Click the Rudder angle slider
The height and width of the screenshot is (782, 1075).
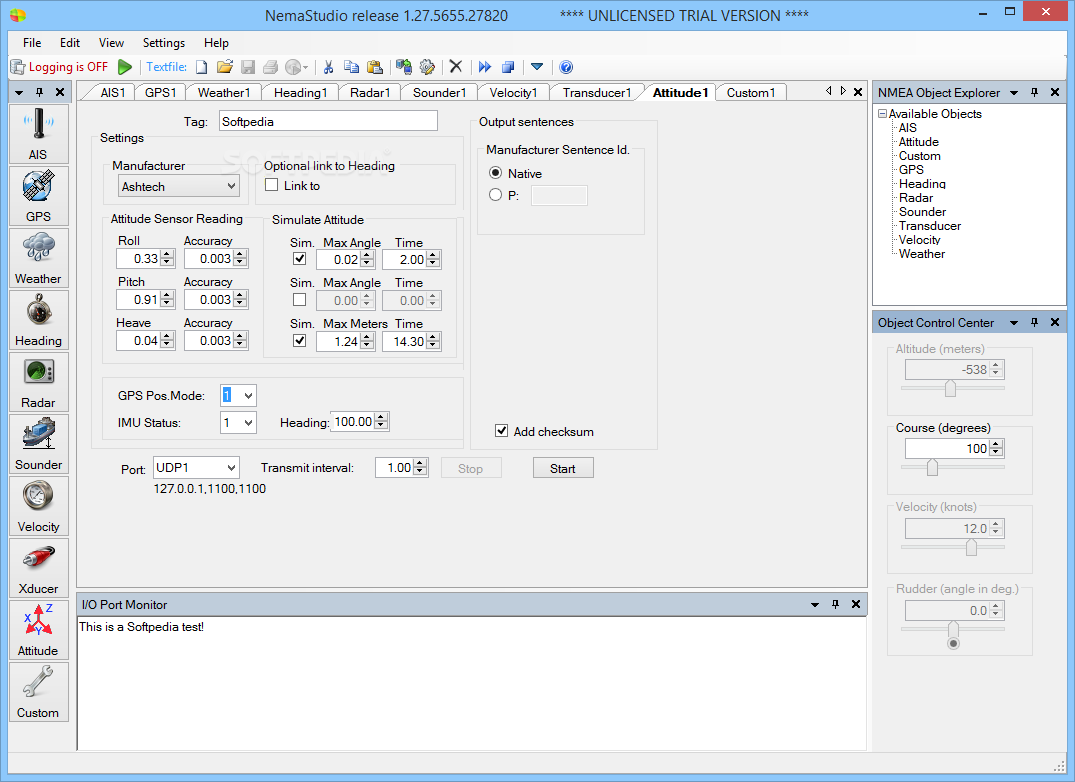[952, 628]
